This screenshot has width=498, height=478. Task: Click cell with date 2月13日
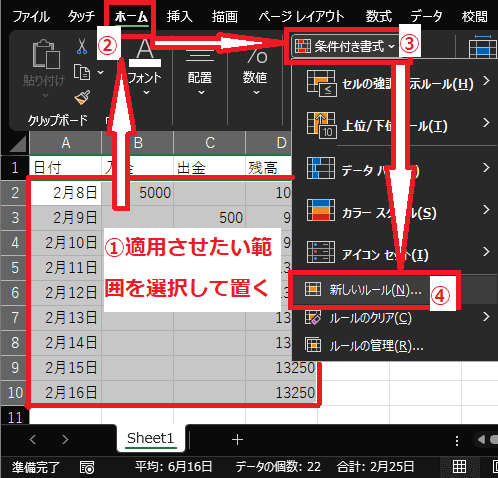65,318
